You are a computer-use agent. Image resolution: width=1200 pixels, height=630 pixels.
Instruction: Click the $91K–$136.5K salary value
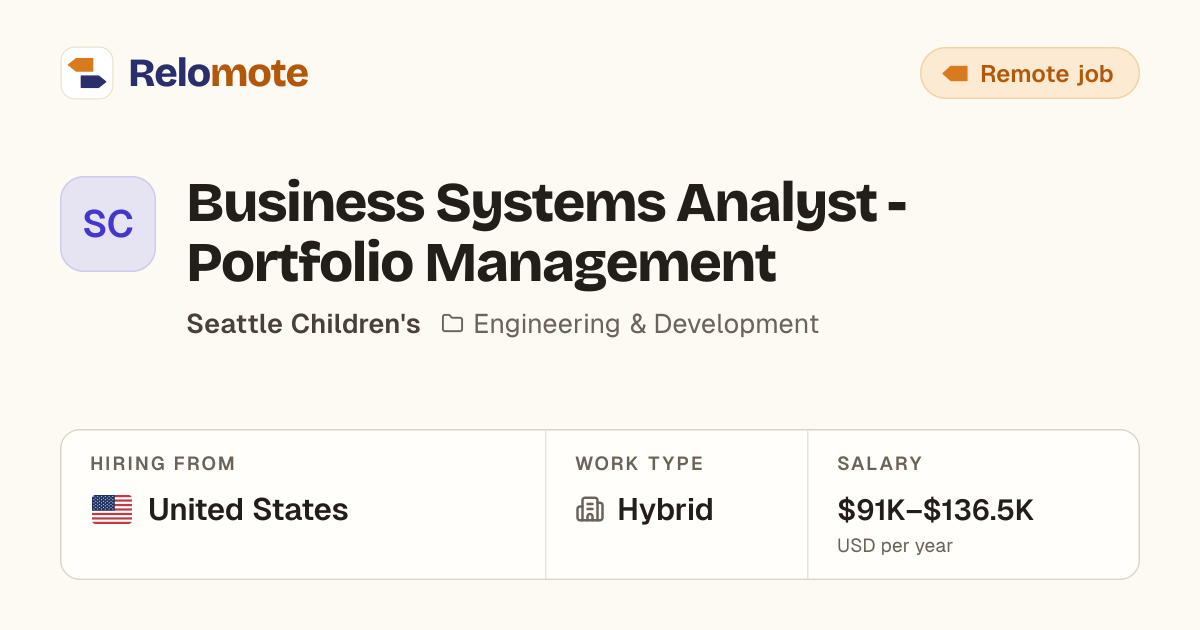pos(936,510)
